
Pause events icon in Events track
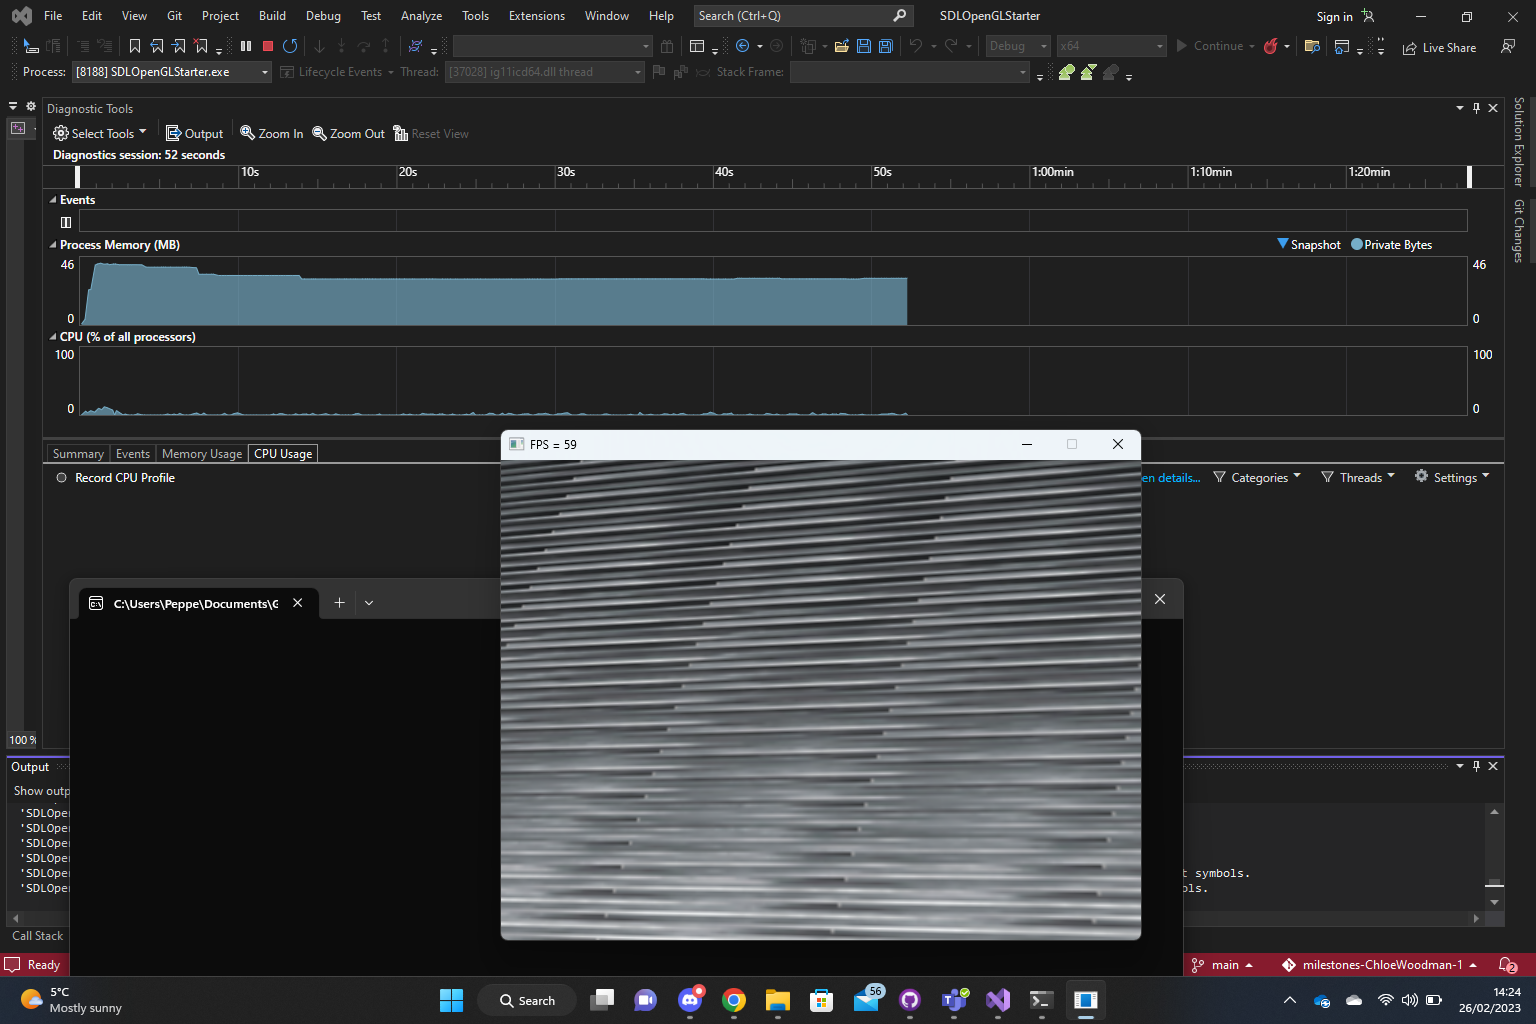pyautogui.click(x=66, y=222)
